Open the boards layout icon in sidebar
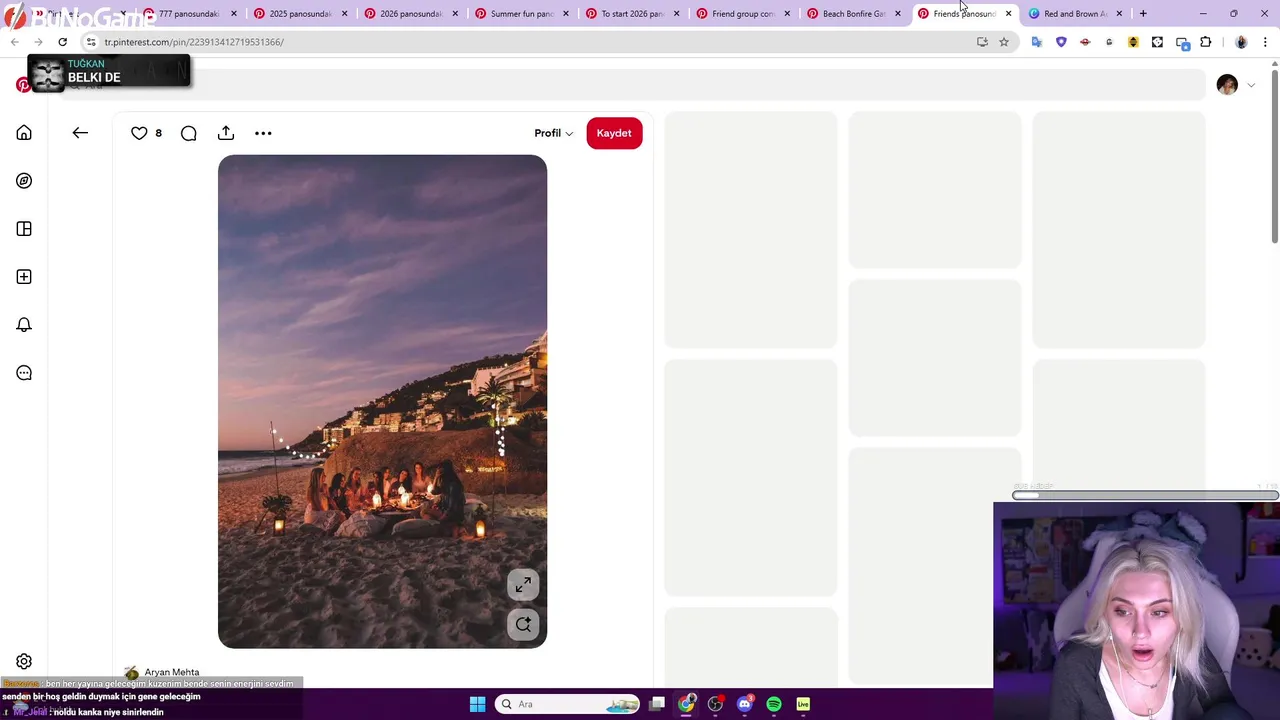Image resolution: width=1280 pixels, height=720 pixels. (24, 229)
